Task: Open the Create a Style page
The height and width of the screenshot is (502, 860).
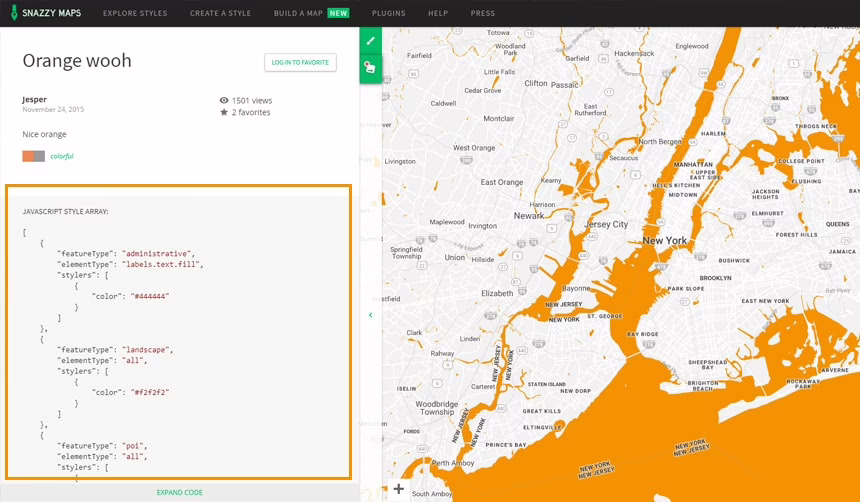Action: click(x=220, y=13)
